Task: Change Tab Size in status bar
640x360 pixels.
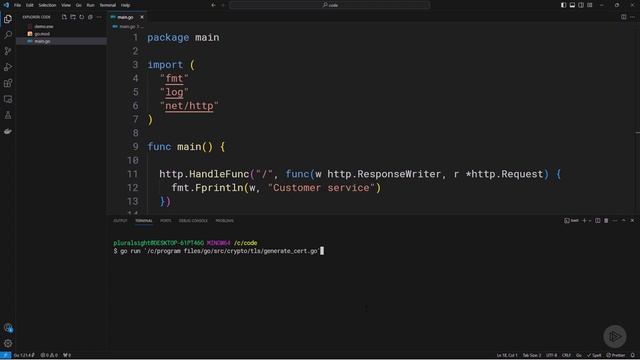Action: pos(532,355)
